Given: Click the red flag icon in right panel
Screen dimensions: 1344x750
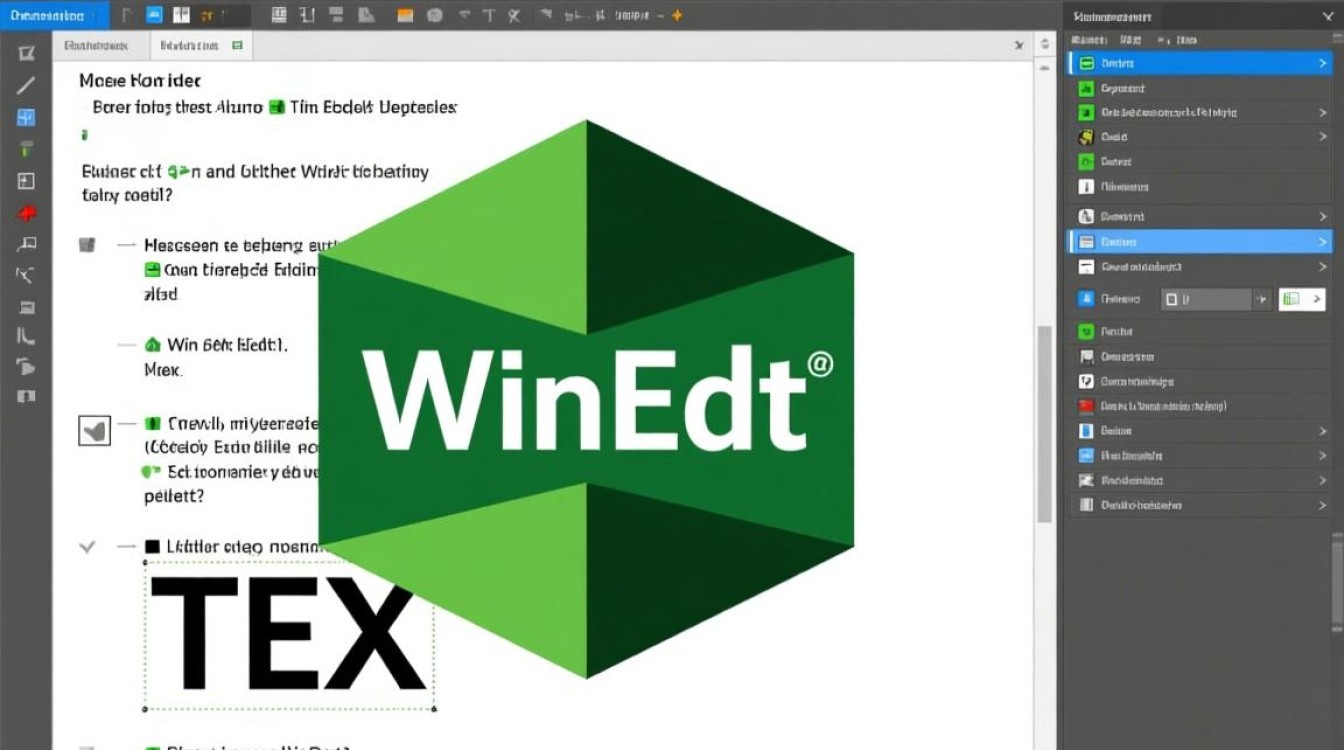Looking at the screenshot, I should (x=1086, y=406).
